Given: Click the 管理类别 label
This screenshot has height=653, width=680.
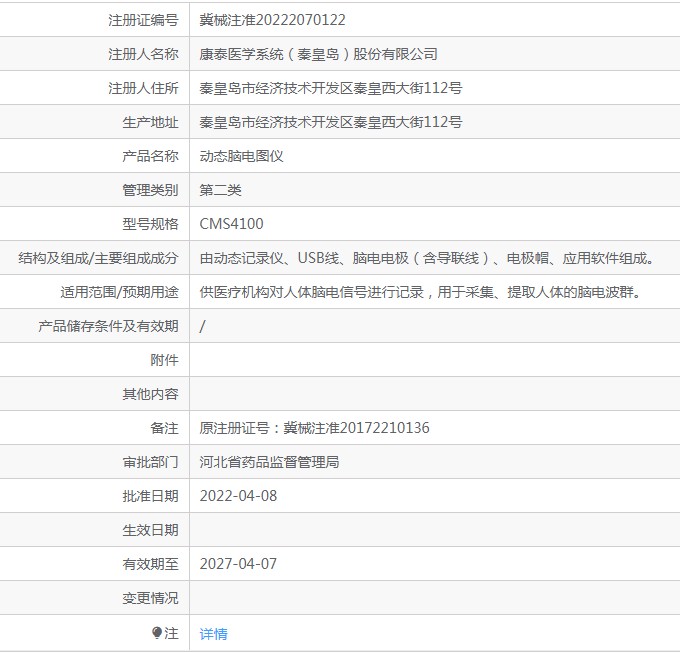Looking at the screenshot, I should click(x=150, y=190).
